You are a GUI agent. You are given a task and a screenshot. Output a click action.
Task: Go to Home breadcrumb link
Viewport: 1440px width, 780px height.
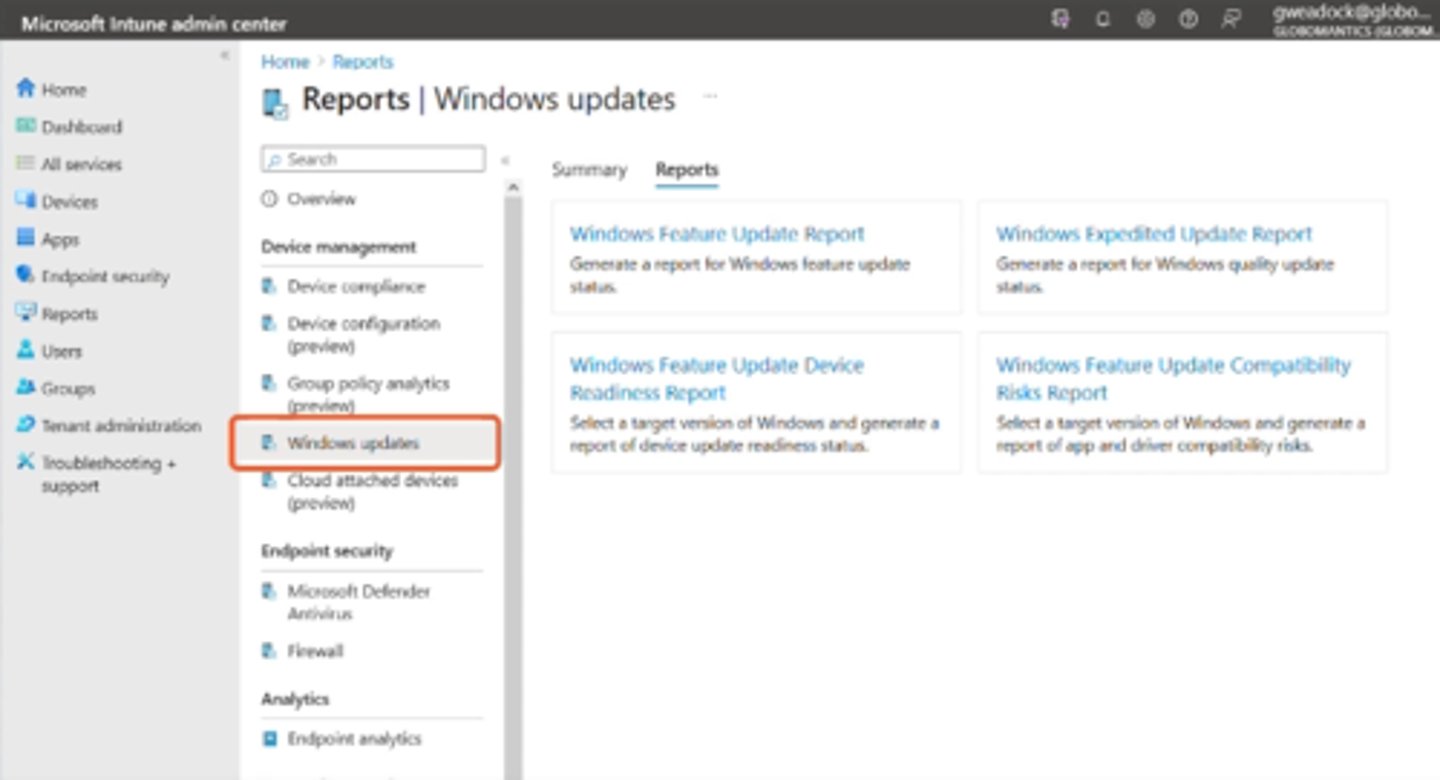285,62
